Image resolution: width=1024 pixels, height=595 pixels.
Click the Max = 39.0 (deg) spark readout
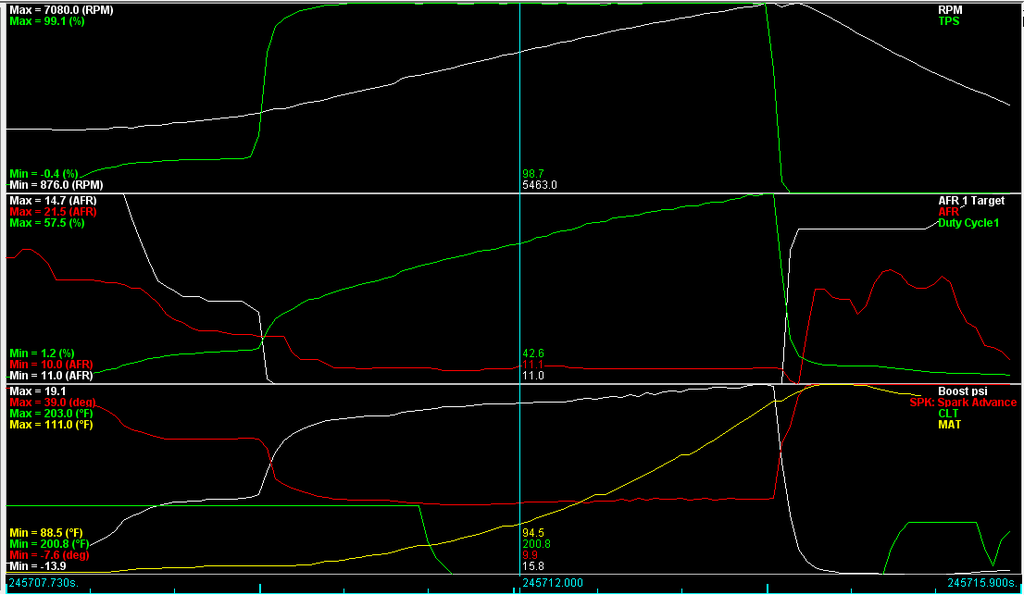click(52, 402)
